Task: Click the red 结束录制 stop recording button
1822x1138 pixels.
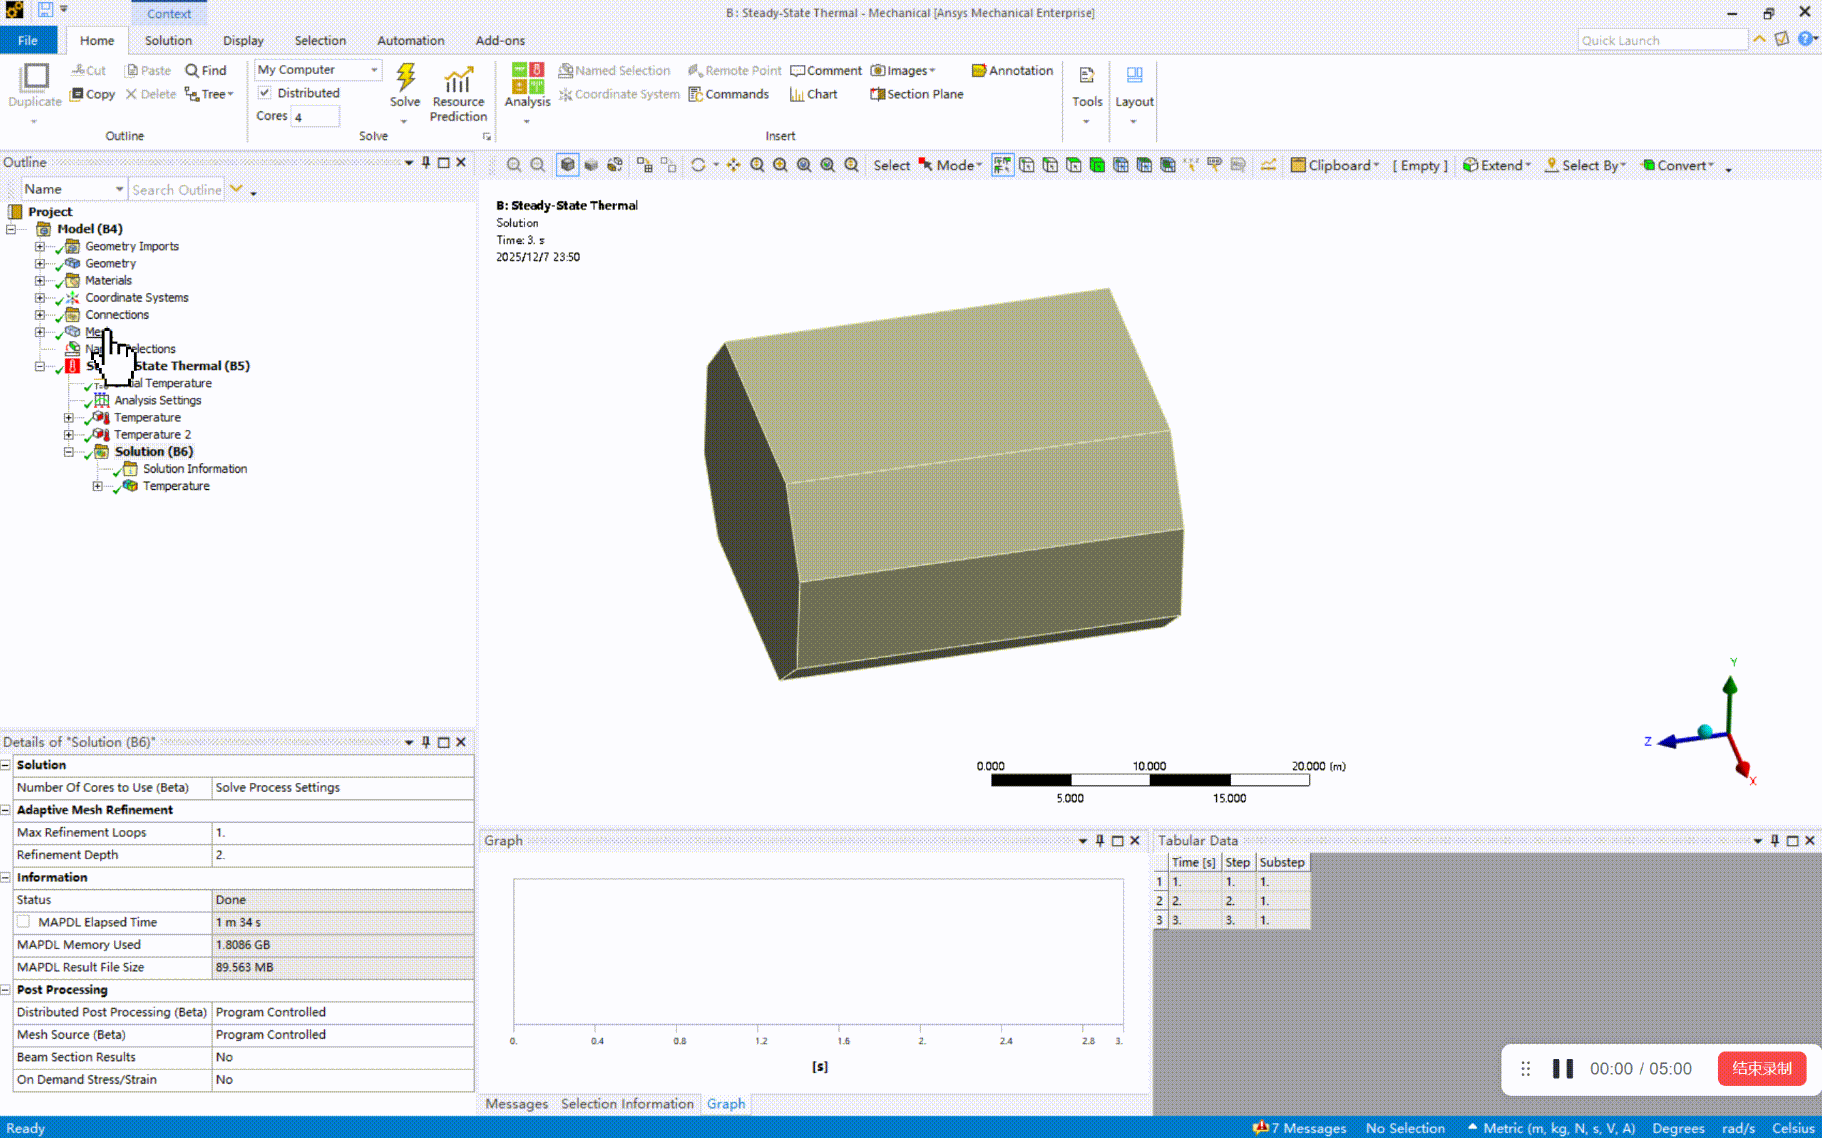Action: coord(1762,1068)
